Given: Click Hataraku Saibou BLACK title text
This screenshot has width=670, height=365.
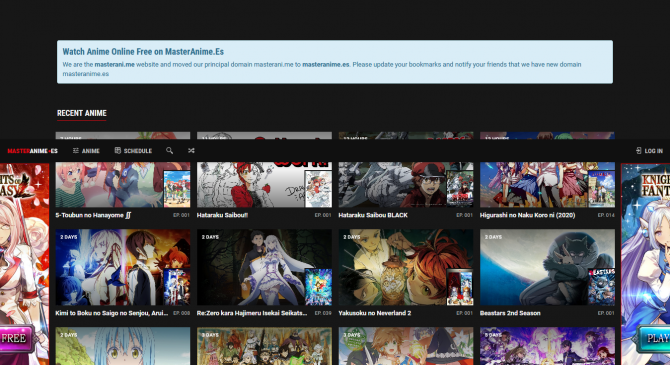Looking at the screenshot, I should pos(373,215).
